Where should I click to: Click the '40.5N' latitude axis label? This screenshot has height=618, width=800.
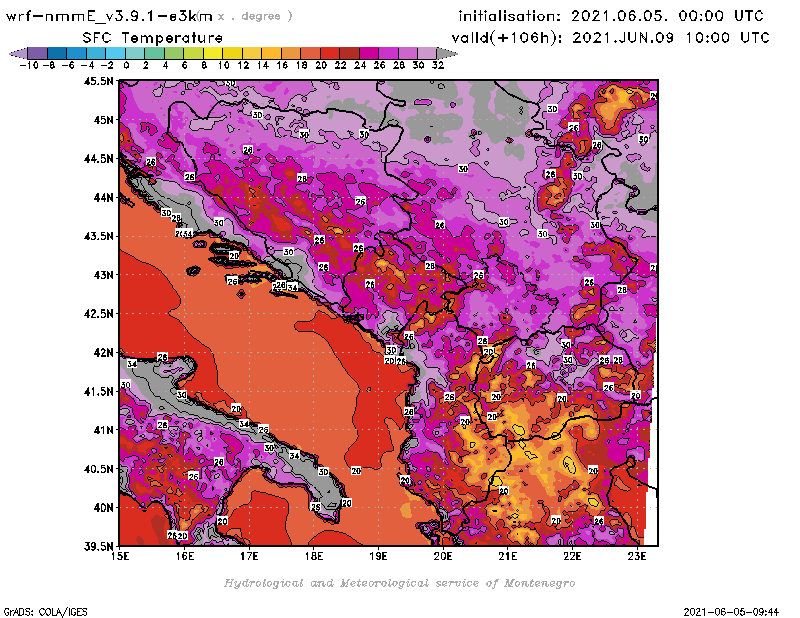98,469
